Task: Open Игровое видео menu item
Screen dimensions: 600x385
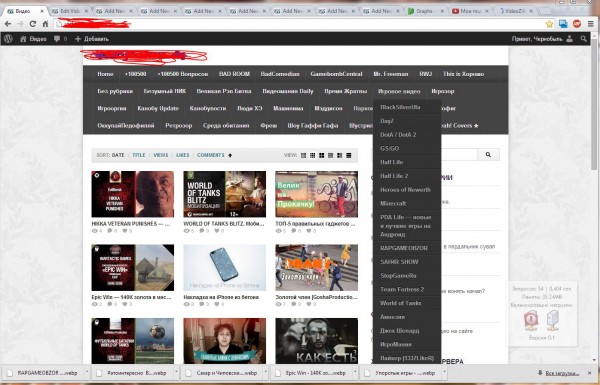Action: (x=399, y=91)
